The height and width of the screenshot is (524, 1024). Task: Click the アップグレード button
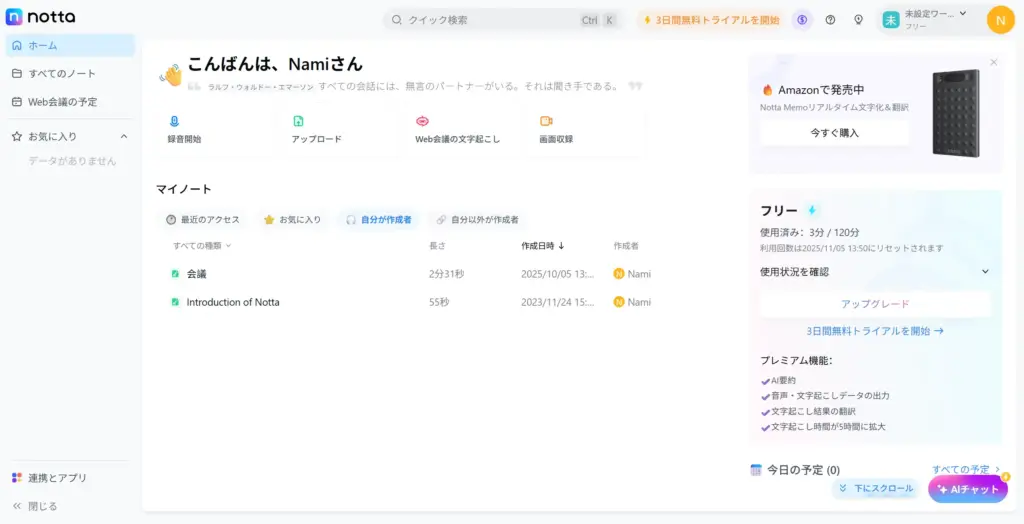pos(875,304)
